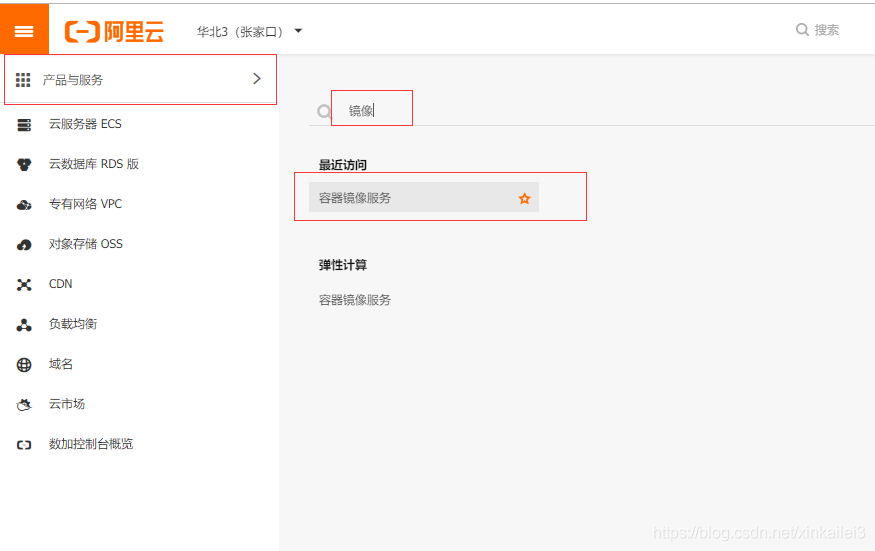Toggle favorite star for 容器镜像服务
This screenshot has height=551, width=875.
point(525,198)
